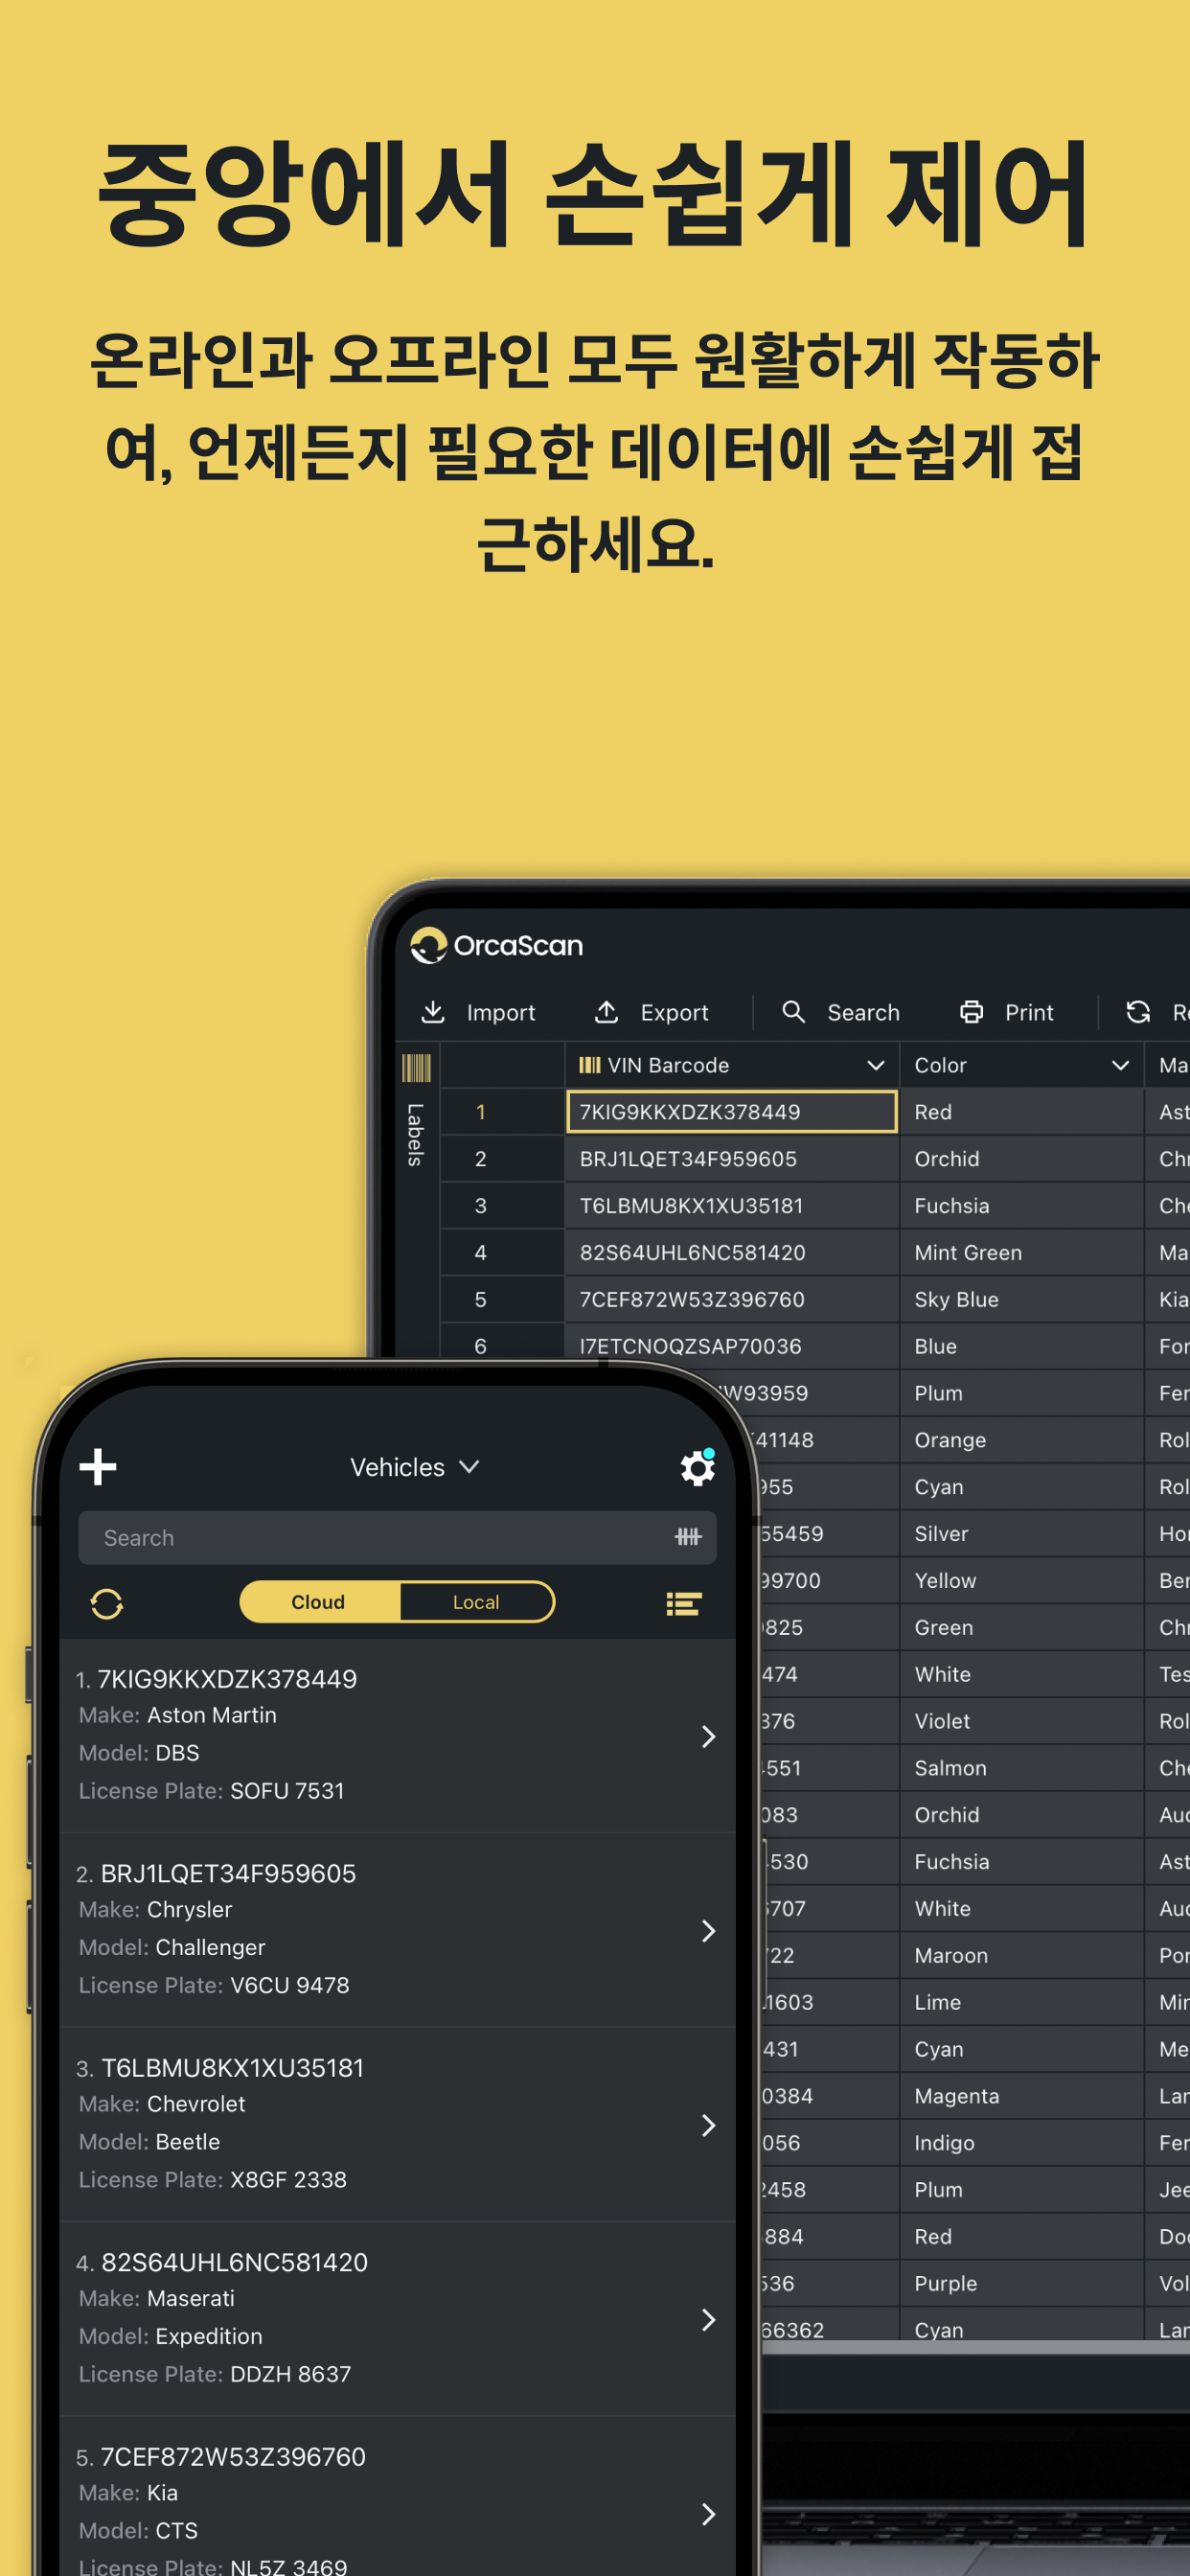The image size is (1190, 2576).
Task: Open the vertical Labels side tab
Action: tap(416, 1134)
